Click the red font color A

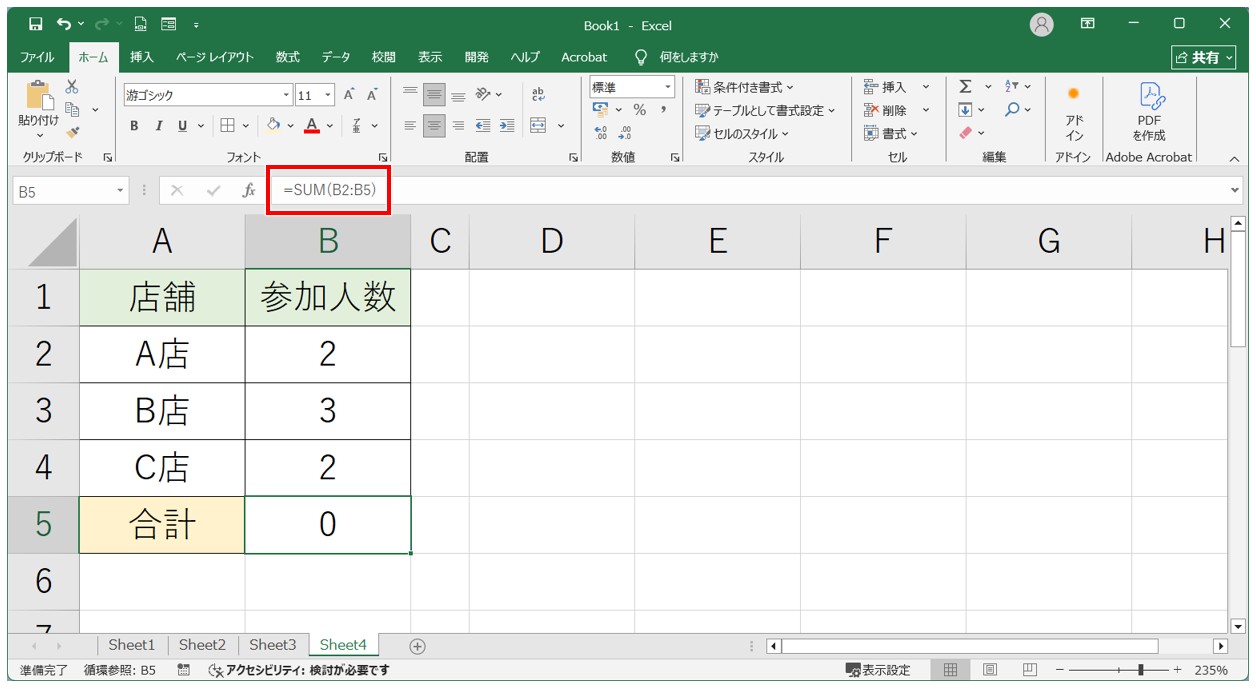tap(312, 125)
